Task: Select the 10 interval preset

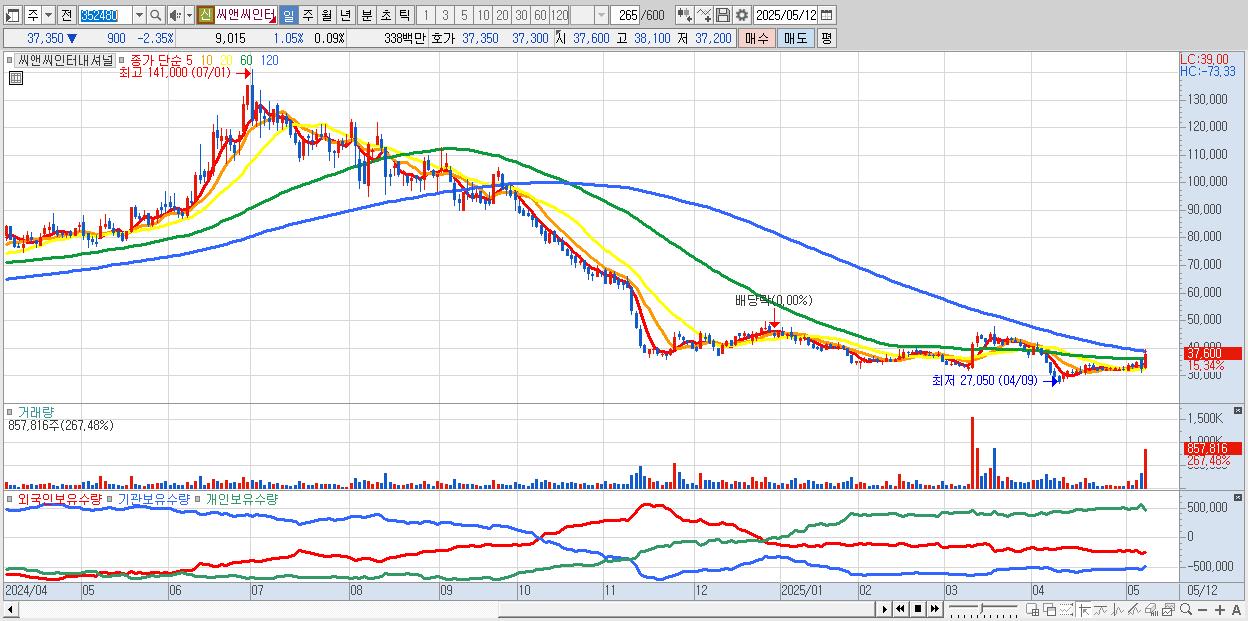Action: [x=483, y=15]
